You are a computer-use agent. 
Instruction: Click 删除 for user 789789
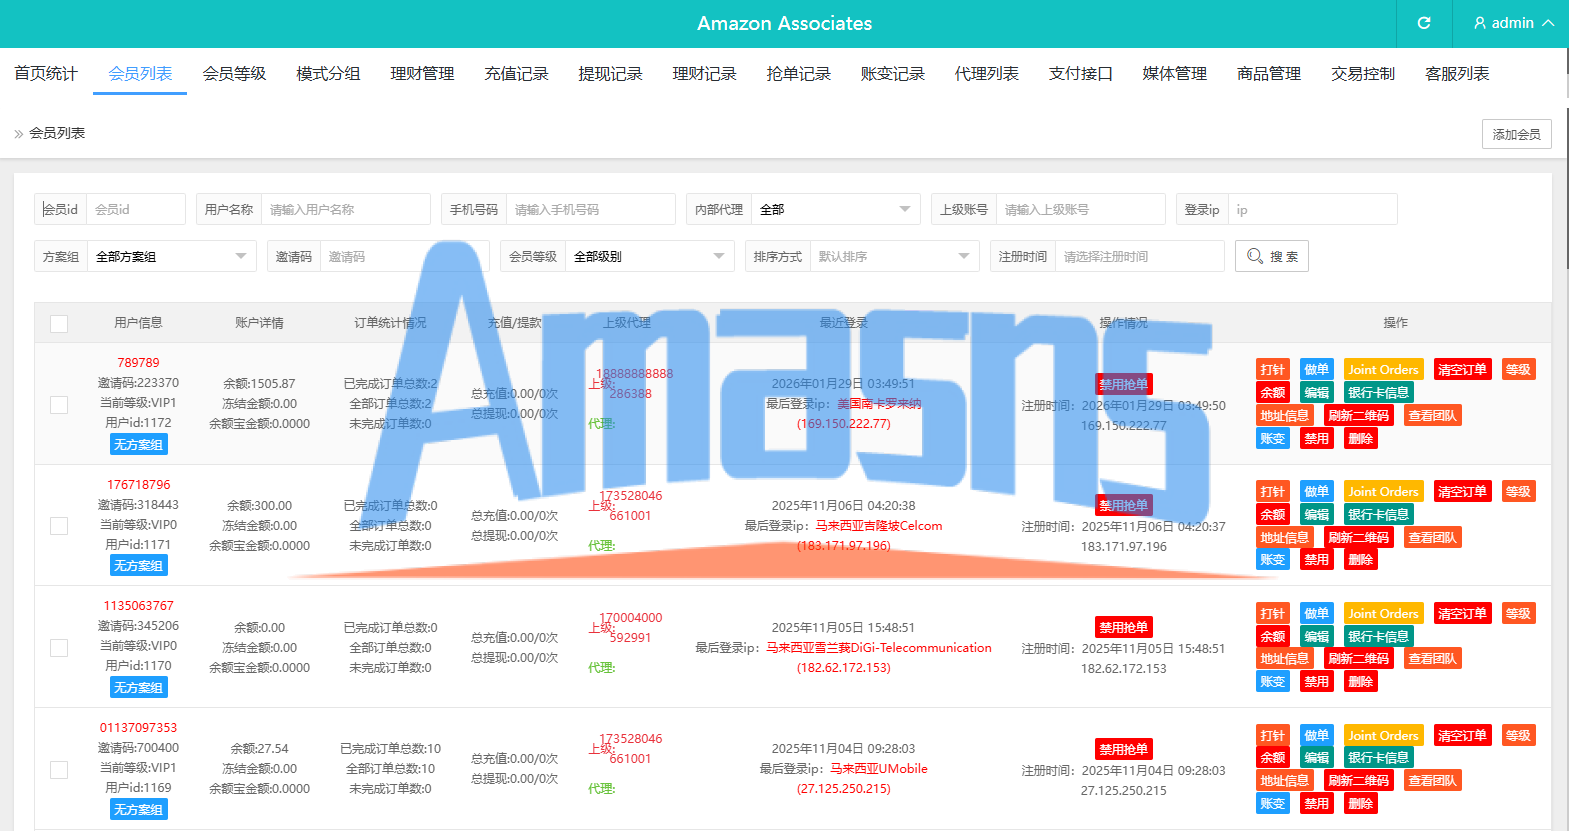1360,438
